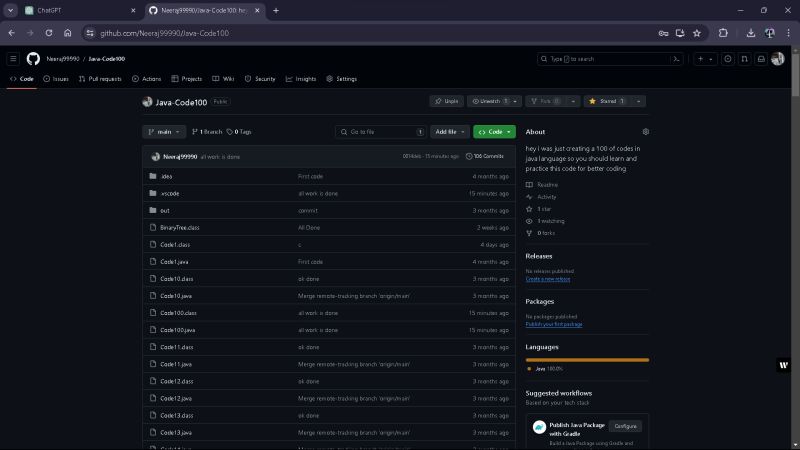The image size is (800, 450).
Task: Open the green Code dropdown
Action: 494,132
